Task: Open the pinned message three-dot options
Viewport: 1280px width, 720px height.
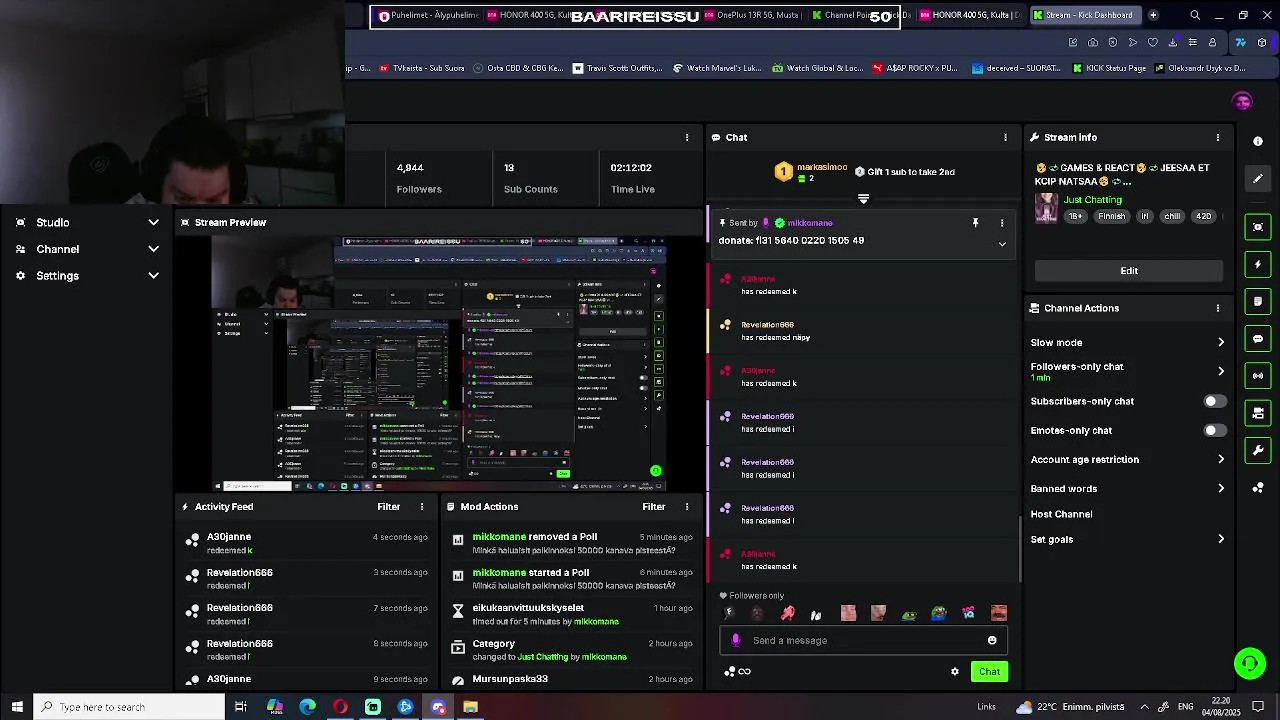Action: 1002,223
